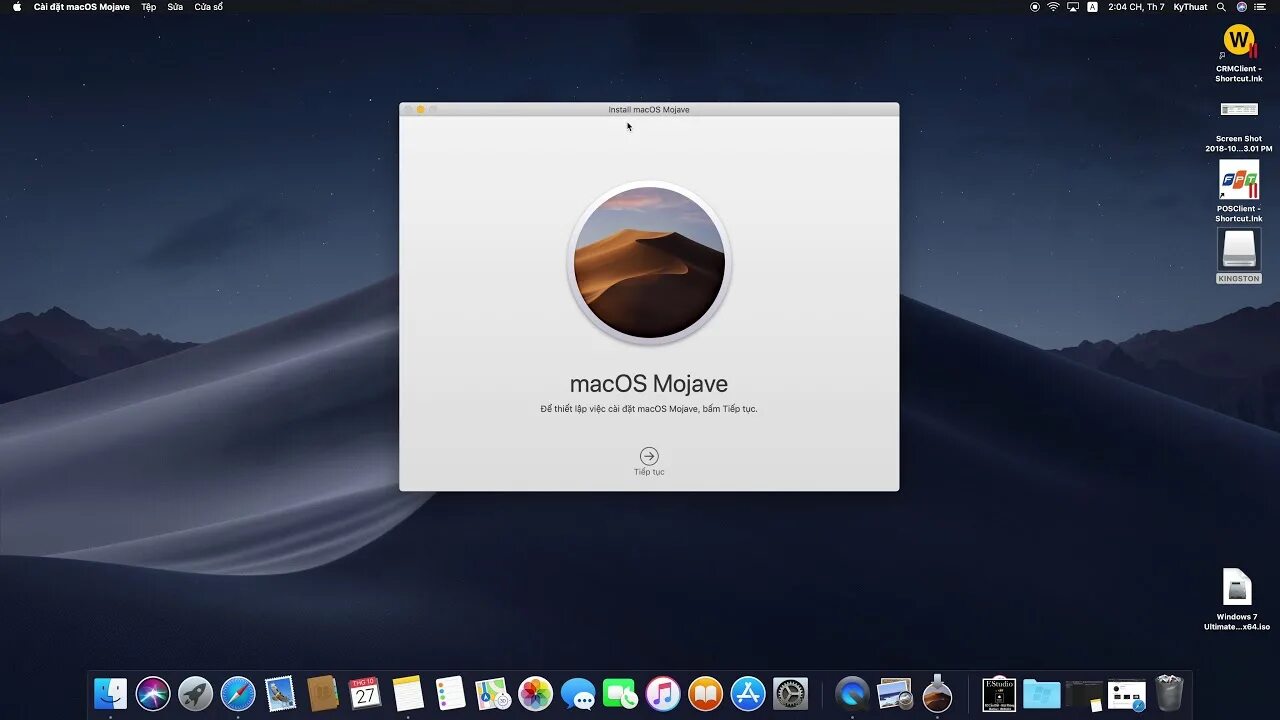Open Contacts from the Dock

point(323,693)
